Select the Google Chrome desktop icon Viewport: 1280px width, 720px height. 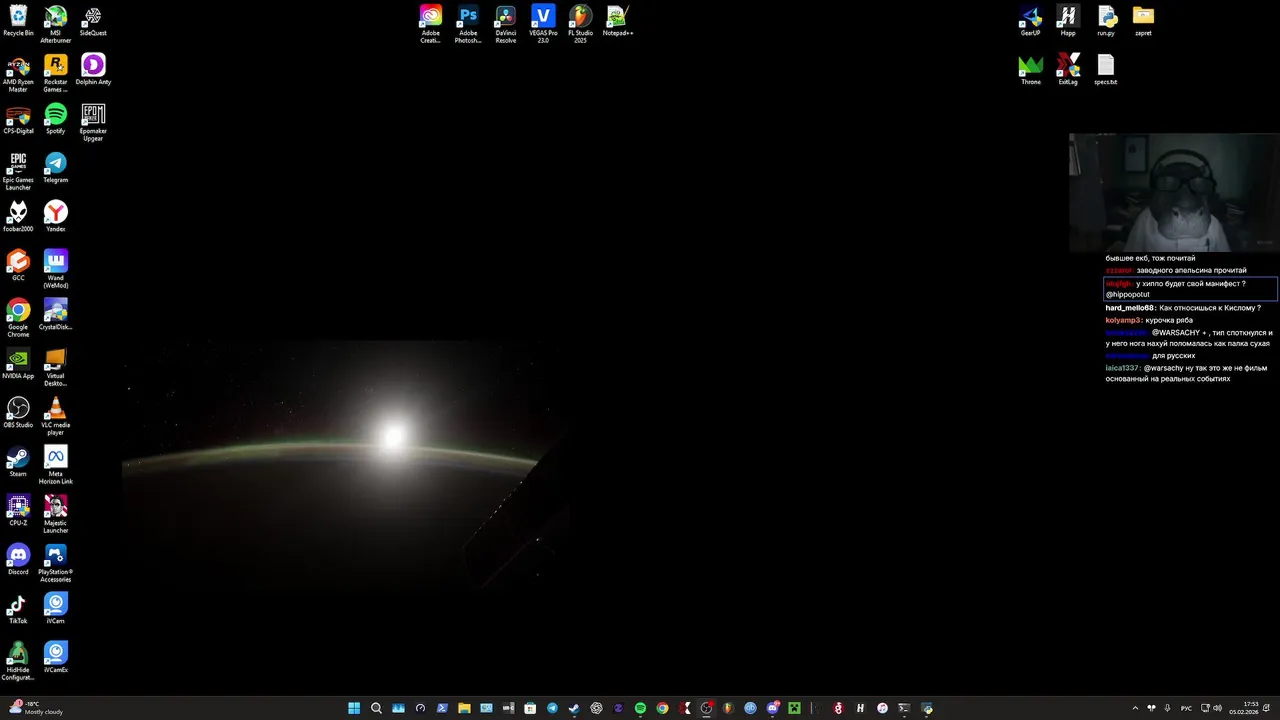coord(18,319)
